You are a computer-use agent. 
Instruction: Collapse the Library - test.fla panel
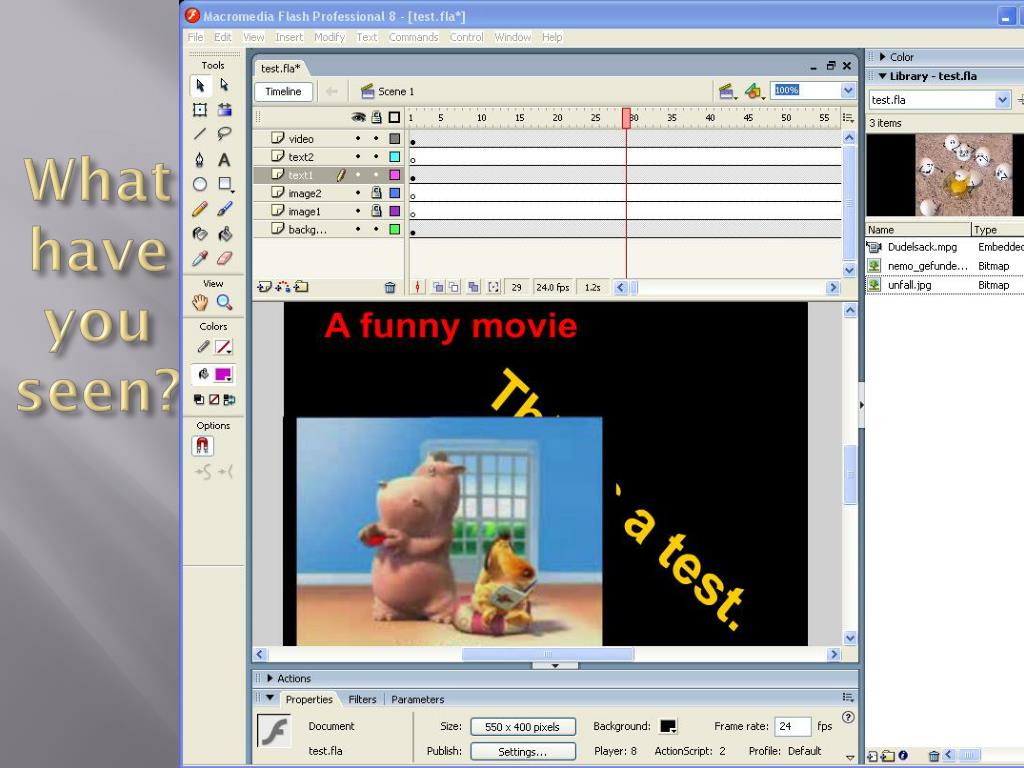[883, 76]
